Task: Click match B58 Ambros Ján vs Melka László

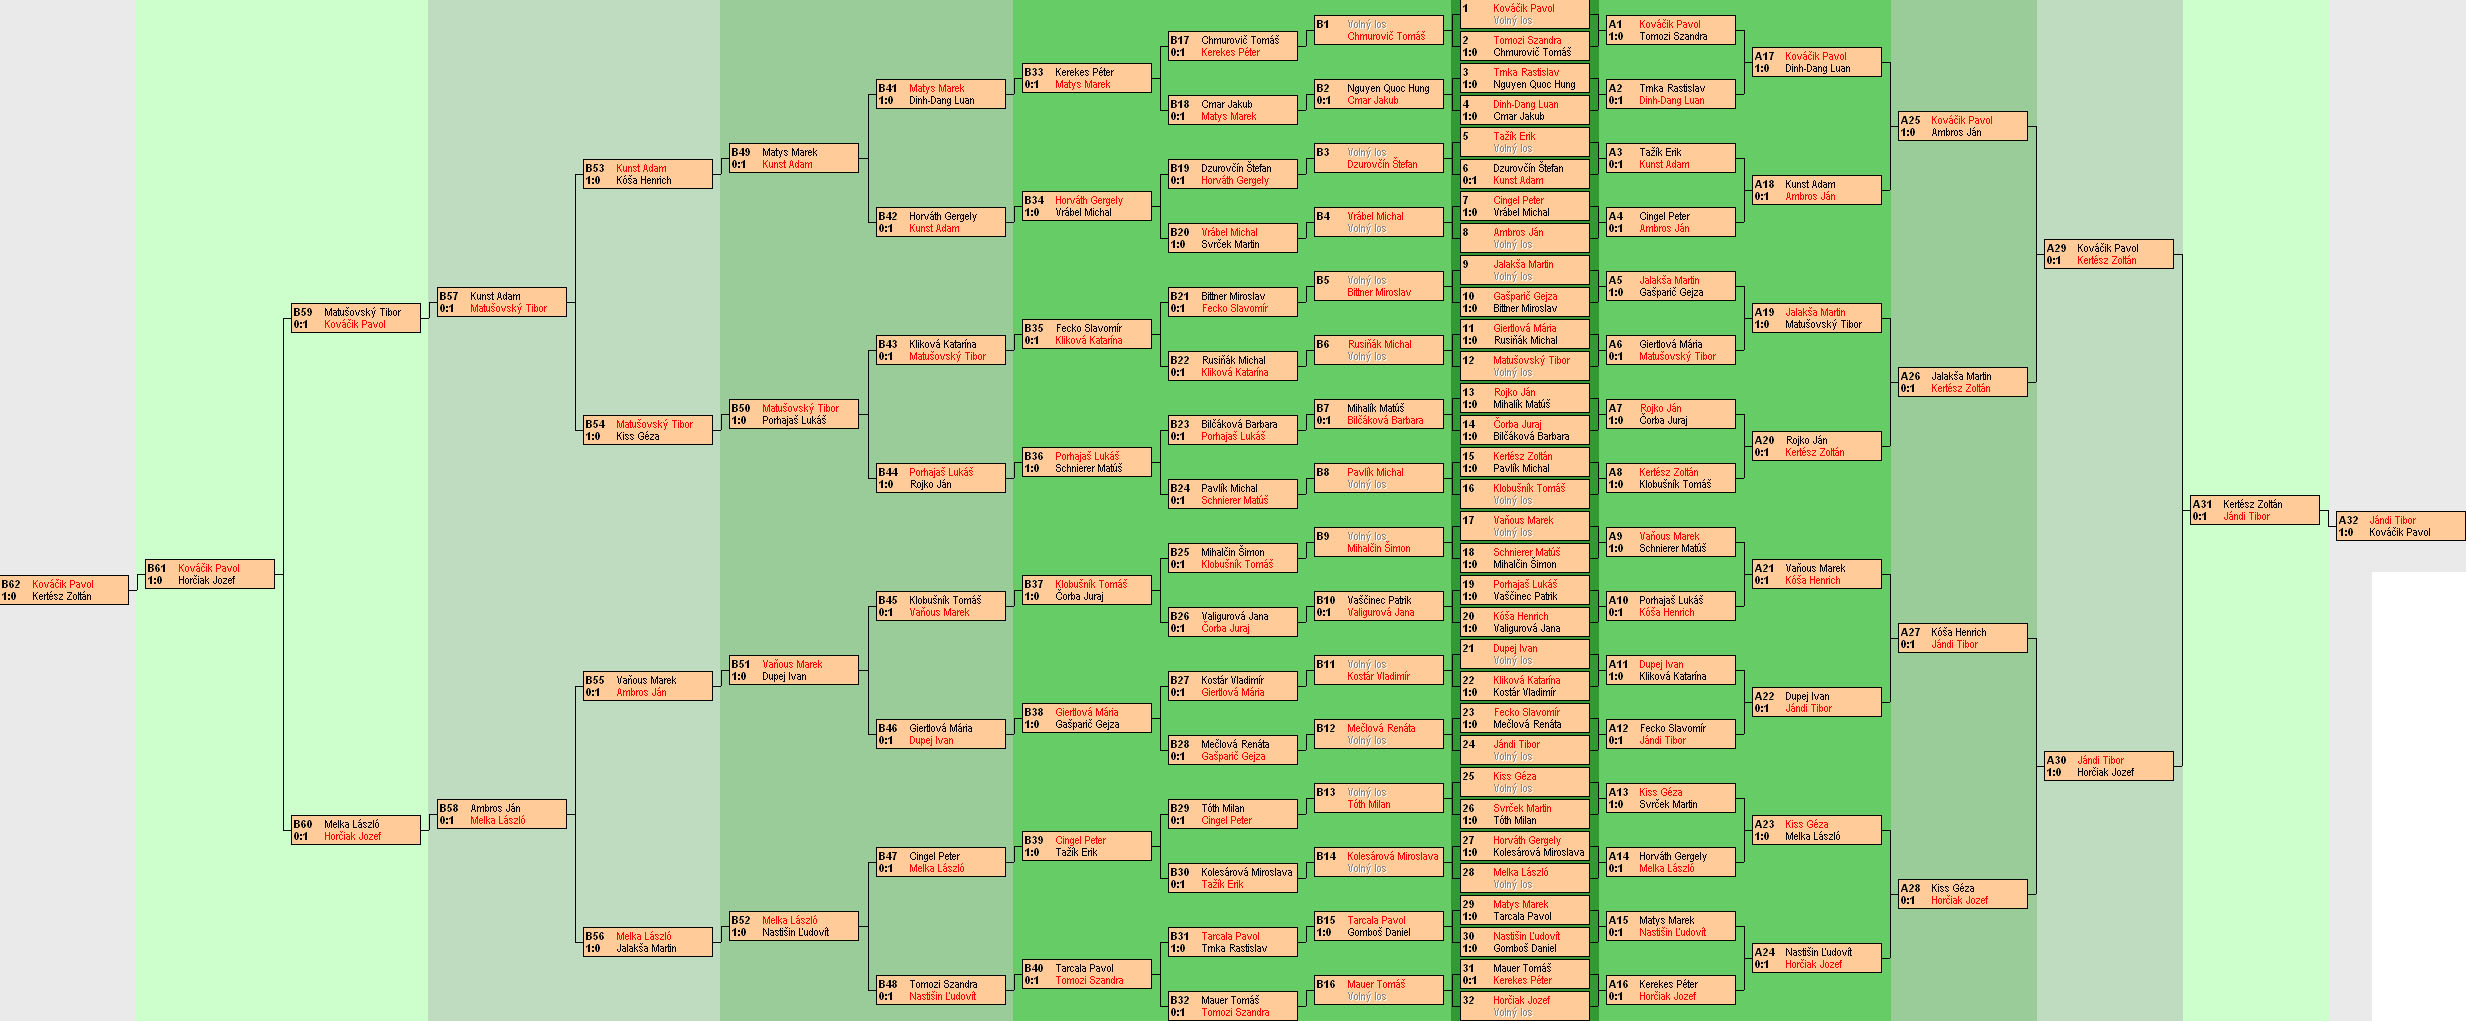Action: (x=502, y=814)
